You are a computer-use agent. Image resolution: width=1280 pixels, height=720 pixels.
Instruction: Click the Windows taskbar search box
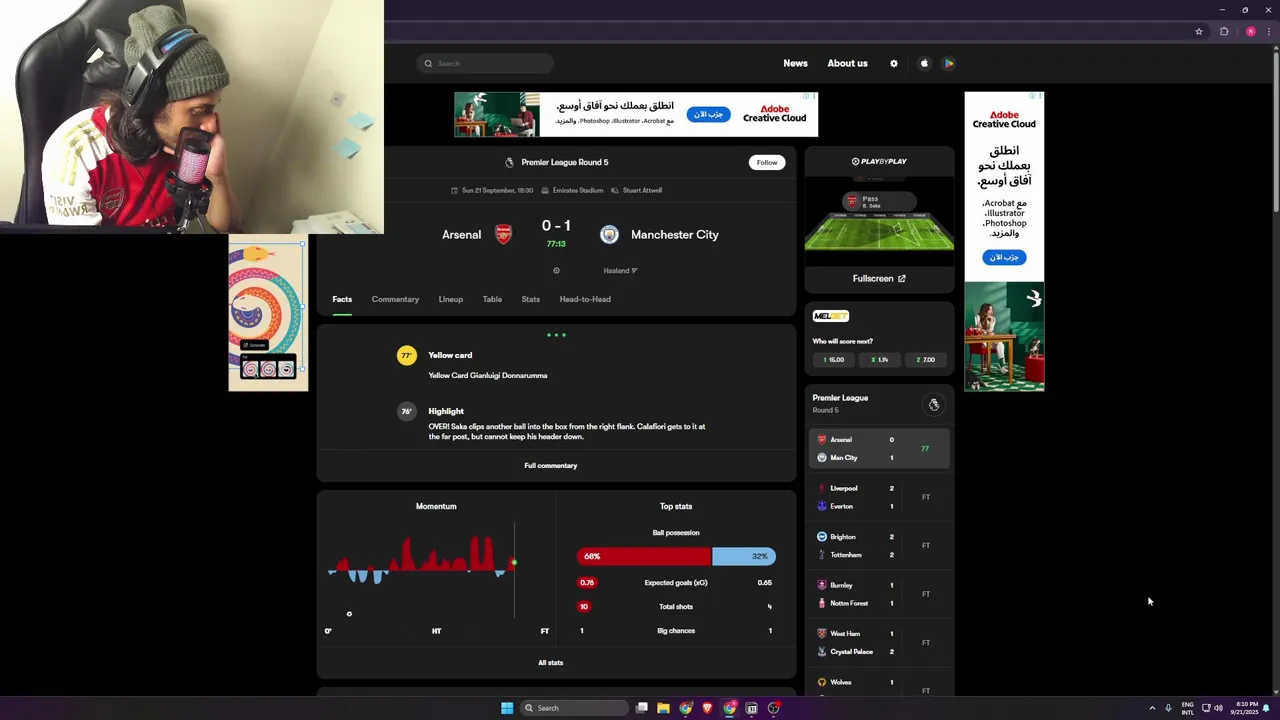click(576, 708)
